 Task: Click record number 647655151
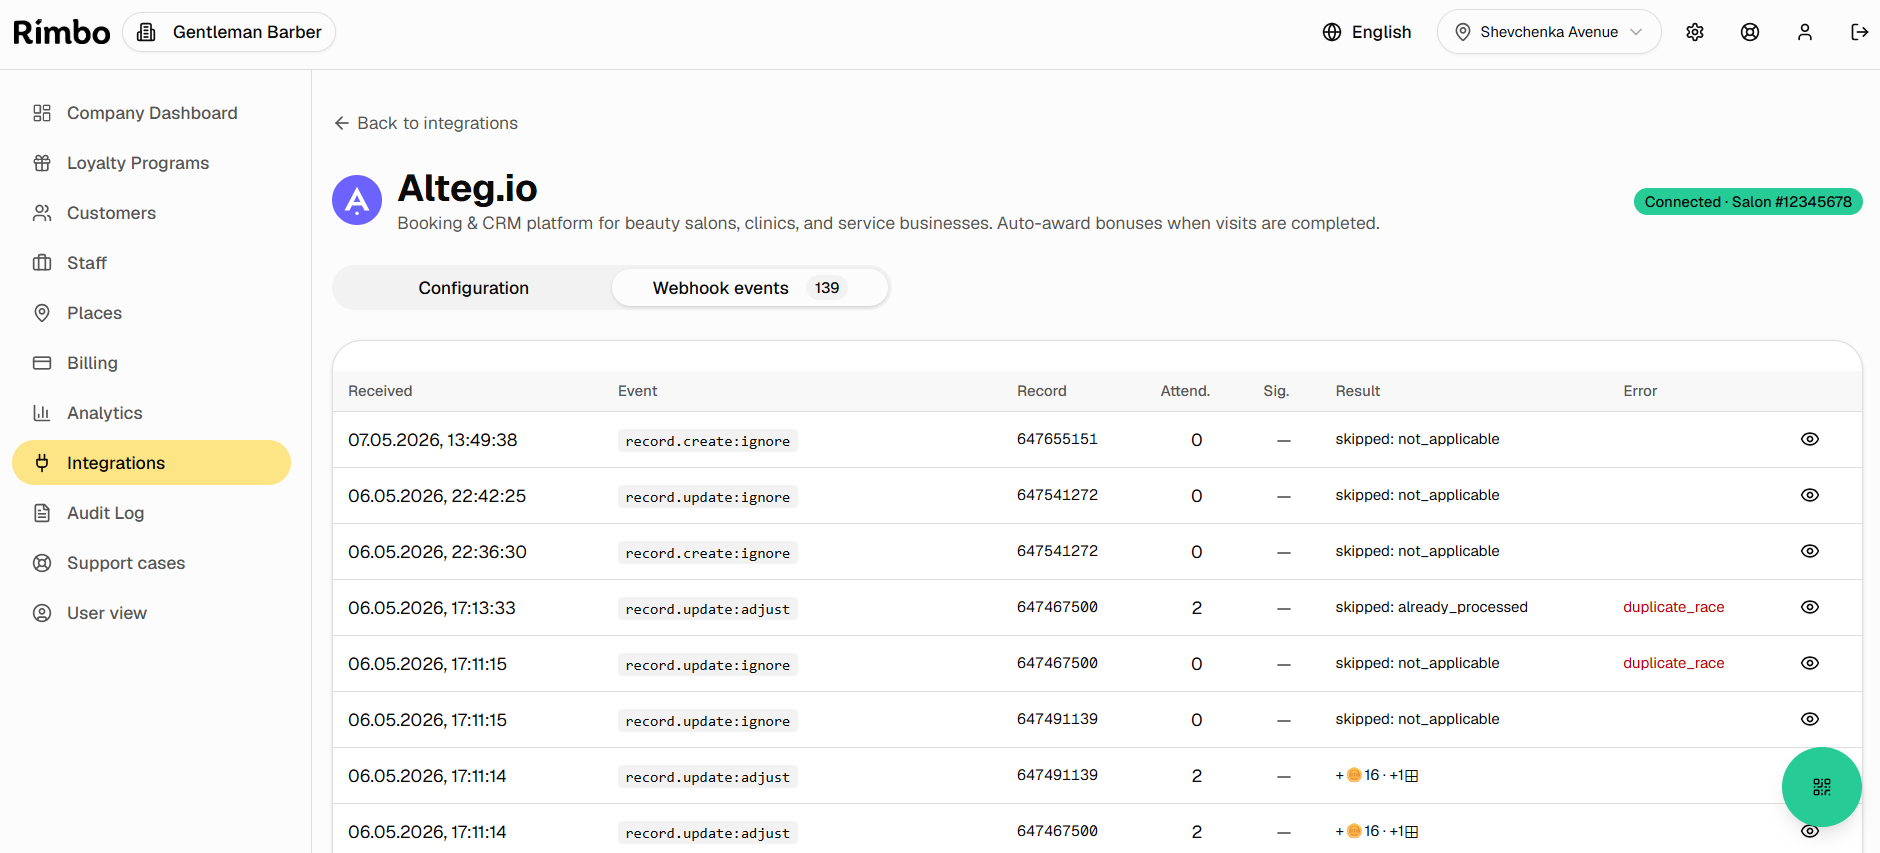coord(1057,439)
